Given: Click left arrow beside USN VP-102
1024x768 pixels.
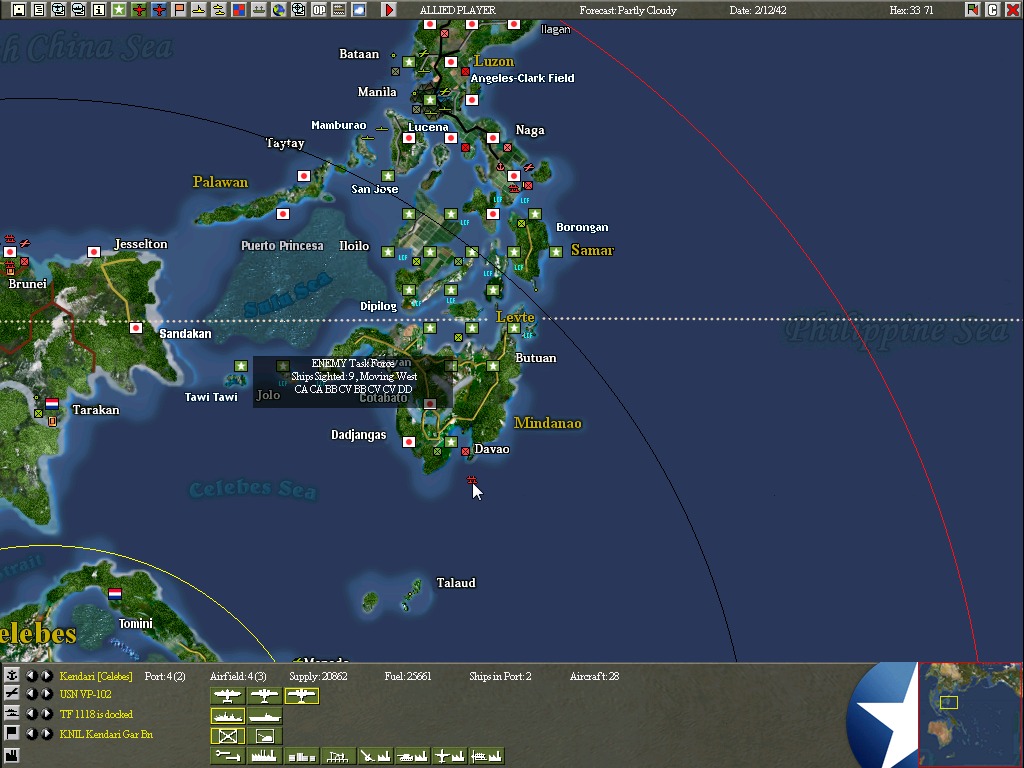Looking at the screenshot, I should 31,694.
